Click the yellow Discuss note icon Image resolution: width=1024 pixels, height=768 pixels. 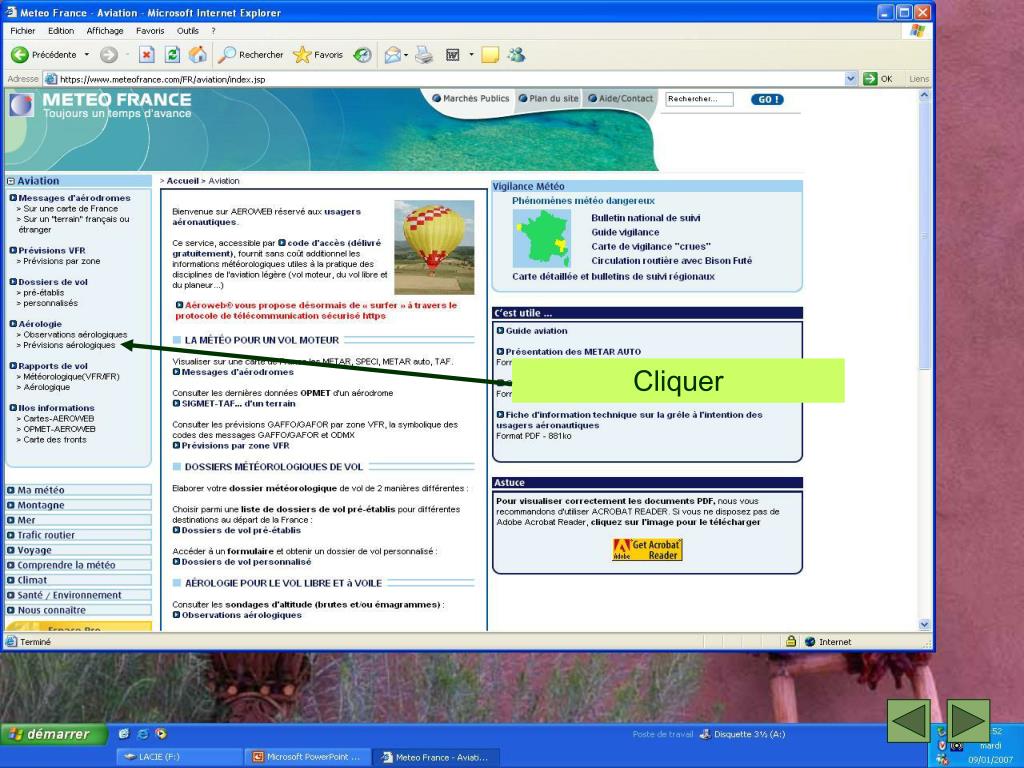coord(490,55)
